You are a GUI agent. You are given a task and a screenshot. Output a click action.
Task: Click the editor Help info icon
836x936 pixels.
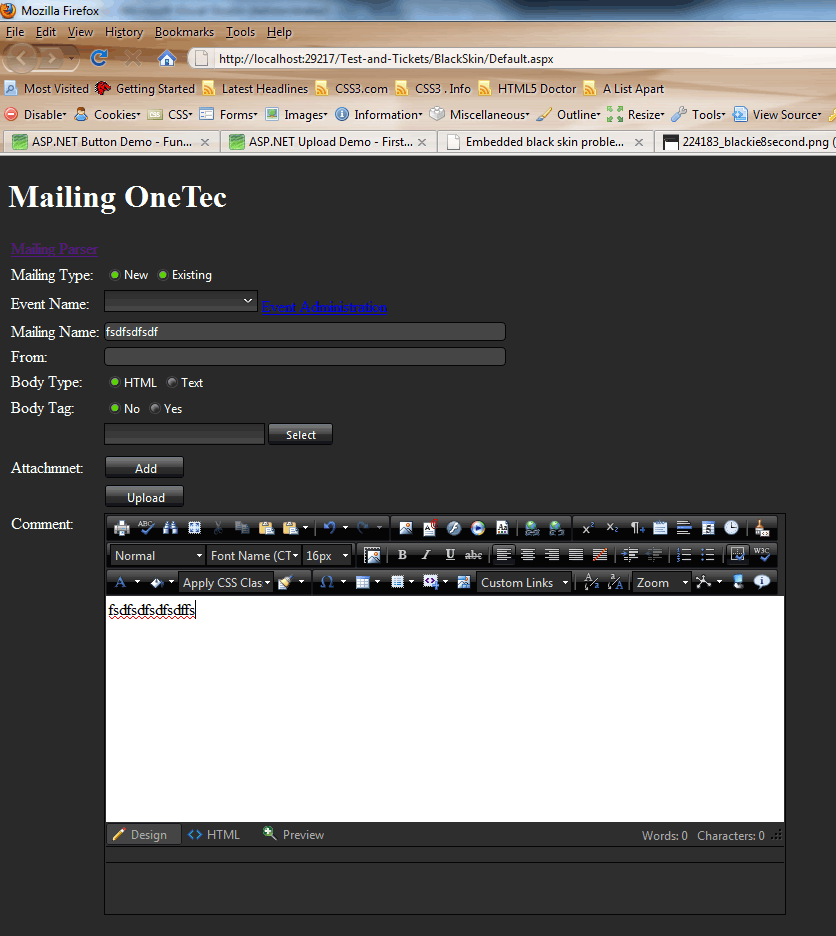[762, 582]
